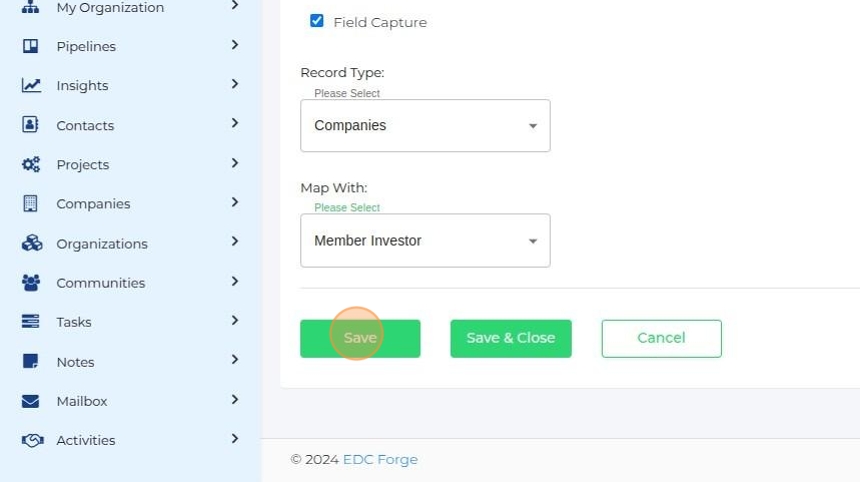Click the Projects gears icon
Image resolution: width=860 pixels, height=482 pixels.
coord(31,165)
